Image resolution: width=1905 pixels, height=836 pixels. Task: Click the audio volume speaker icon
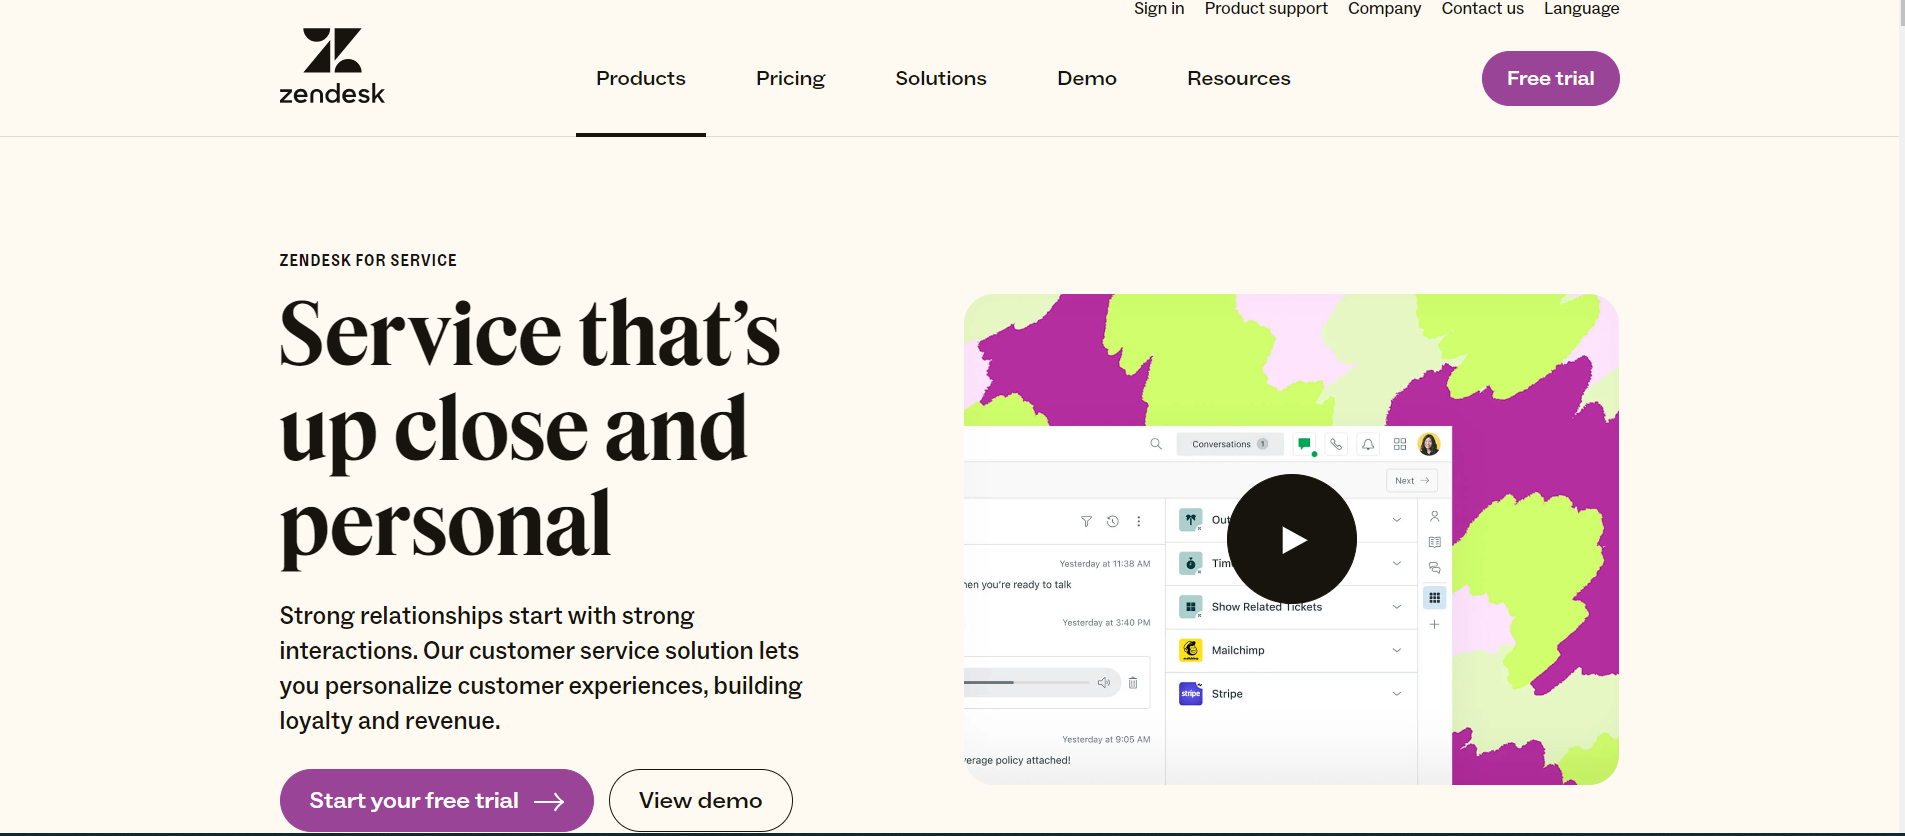(1104, 683)
